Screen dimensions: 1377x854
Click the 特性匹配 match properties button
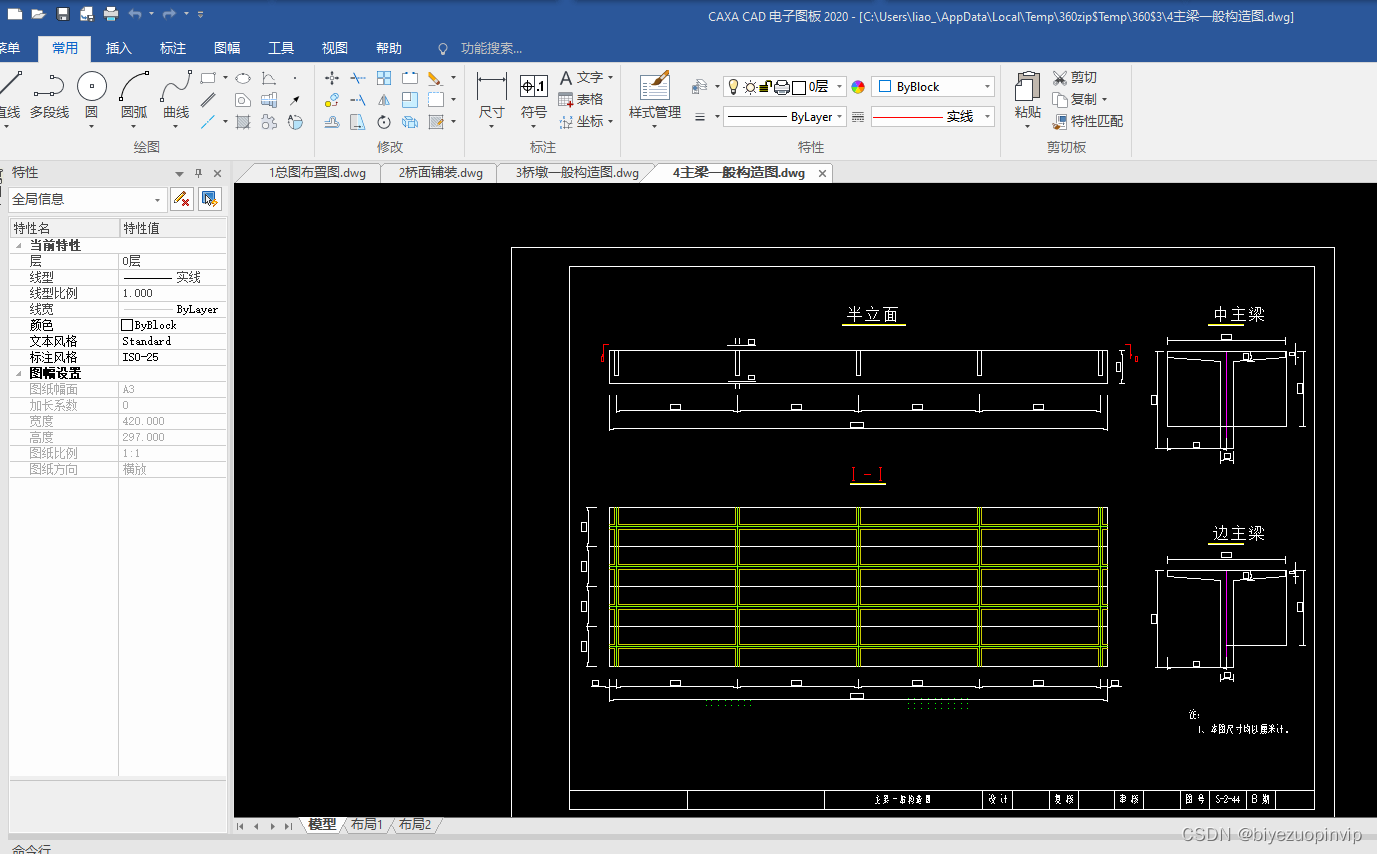[1088, 122]
